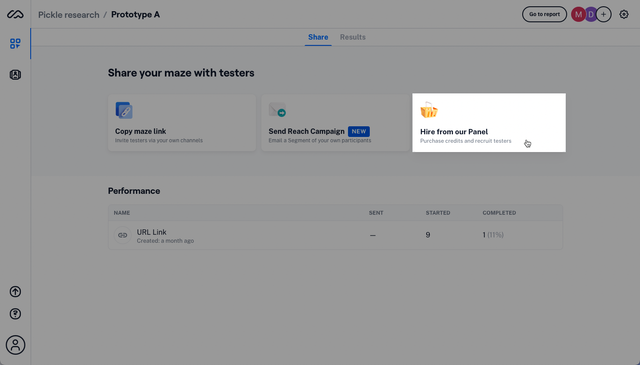This screenshot has width=640, height=365.
Task: Switch to the Results tab
Action: [x=353, y=37]
